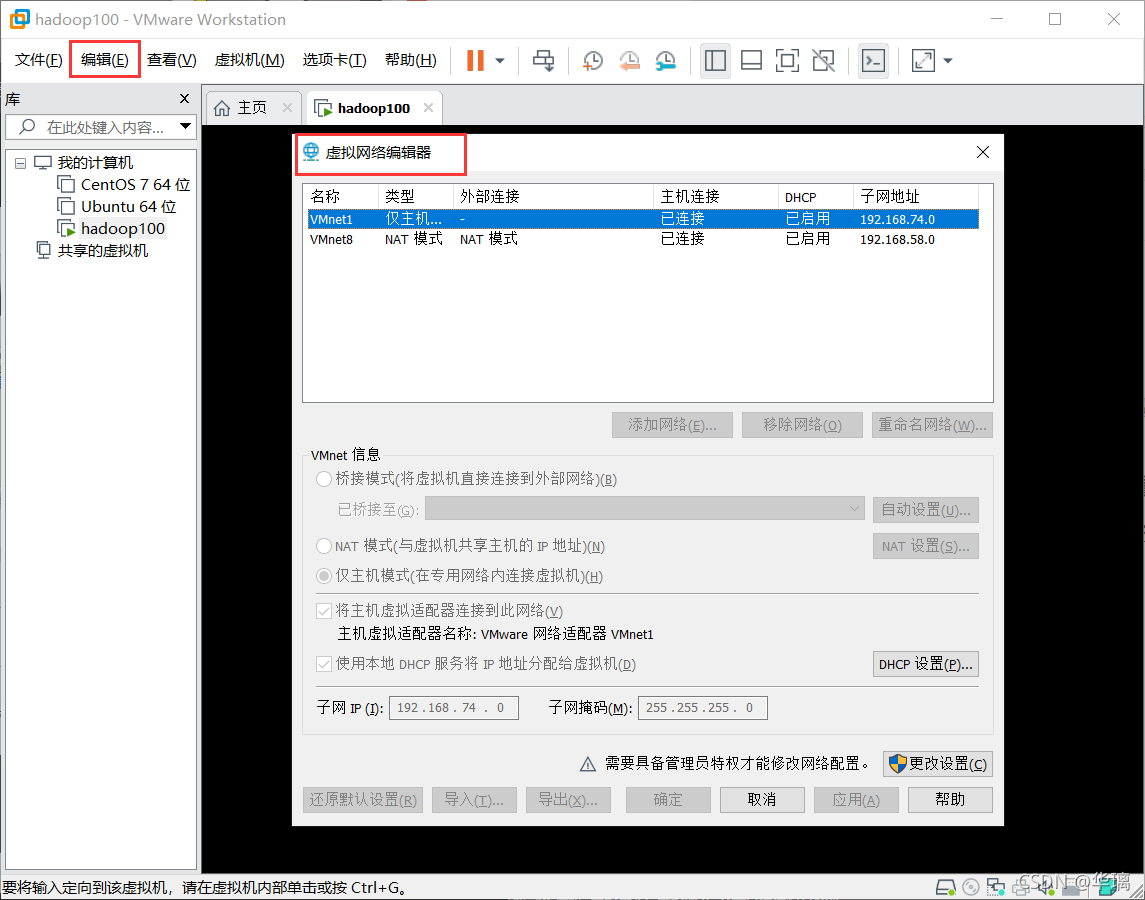The image size is (1145, 900).
Task: Switch to the 主页 tab
Action: coord(252,107)
